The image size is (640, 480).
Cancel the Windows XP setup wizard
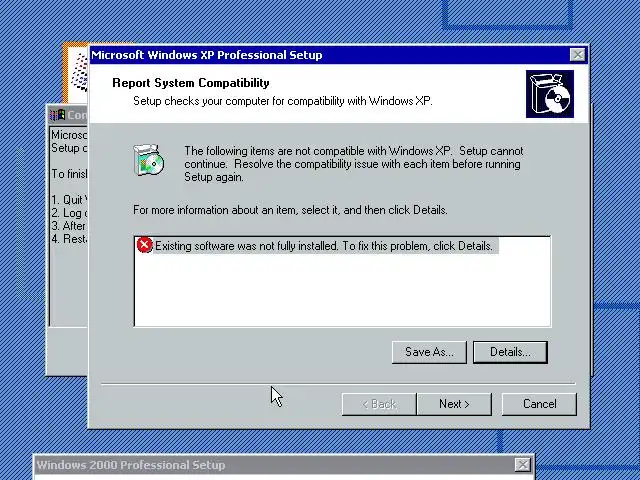(x=539, y=404)
